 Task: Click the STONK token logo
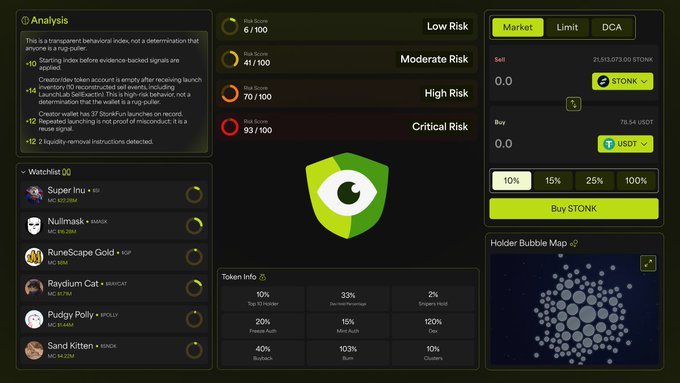[603, 81]
